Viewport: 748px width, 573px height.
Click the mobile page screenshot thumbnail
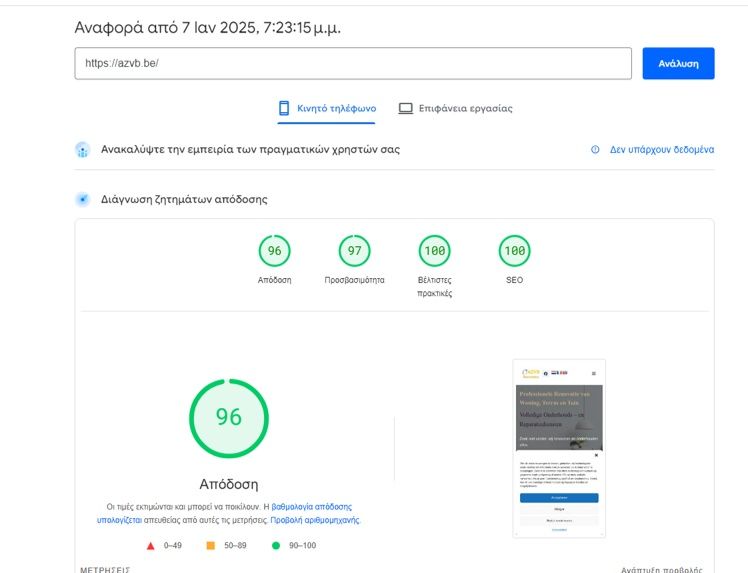click(559, 448)
